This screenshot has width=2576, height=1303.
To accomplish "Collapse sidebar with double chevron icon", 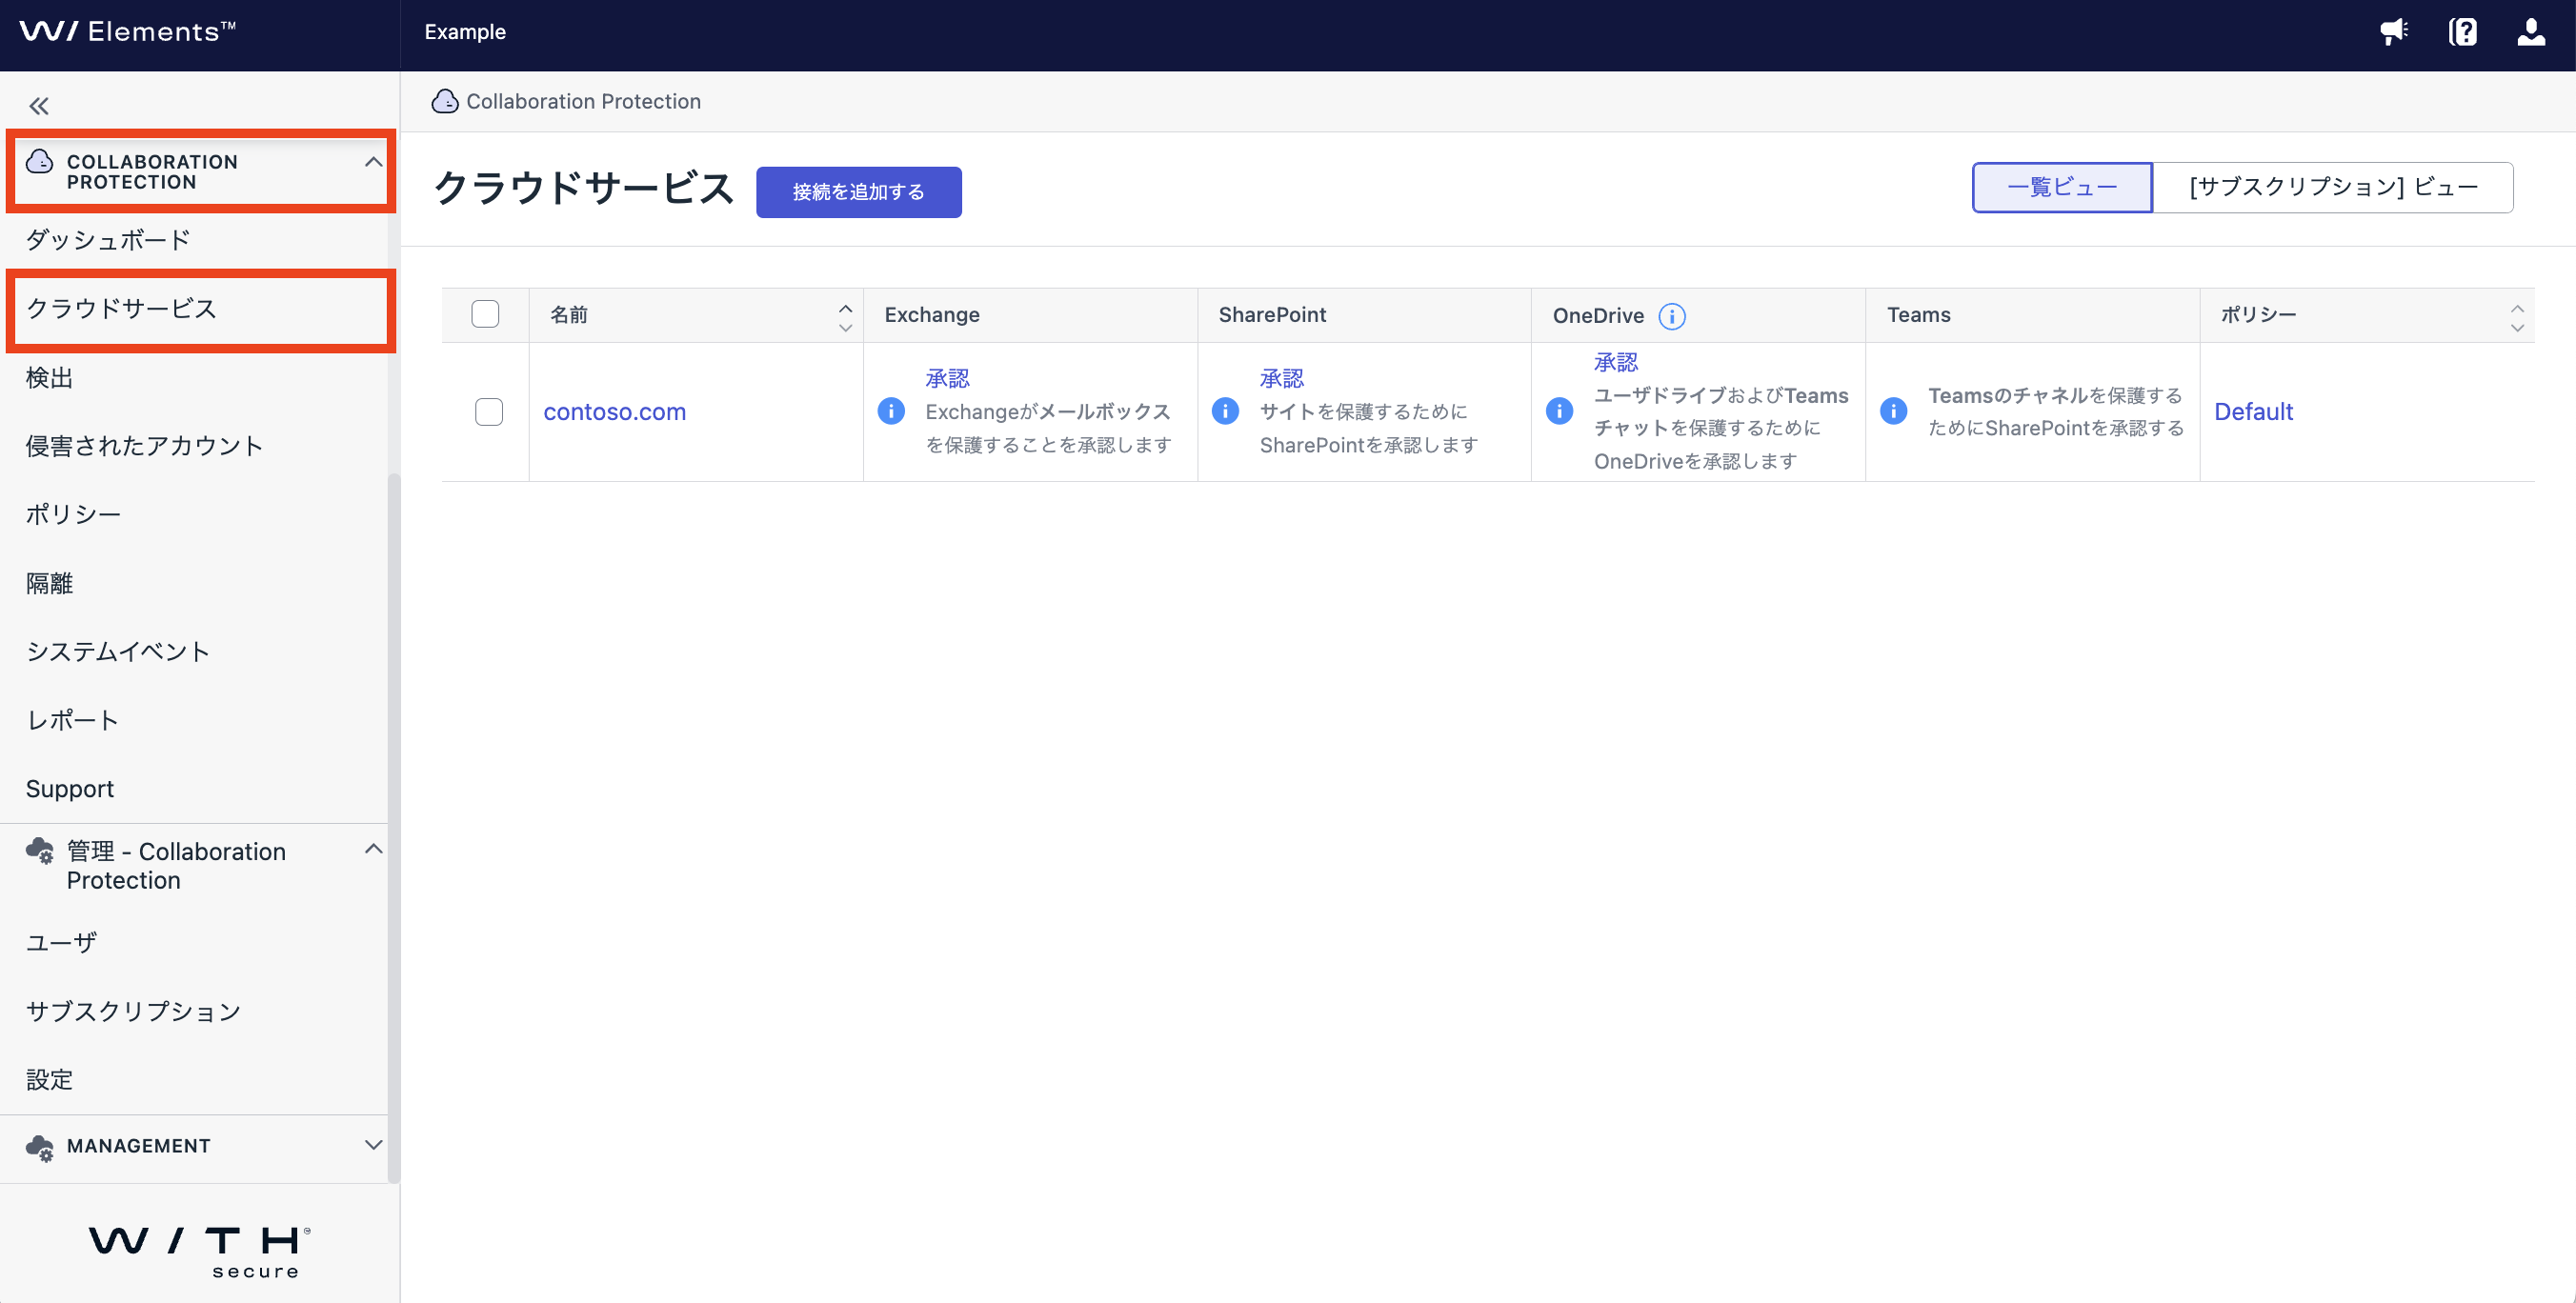I will (39, 106).
